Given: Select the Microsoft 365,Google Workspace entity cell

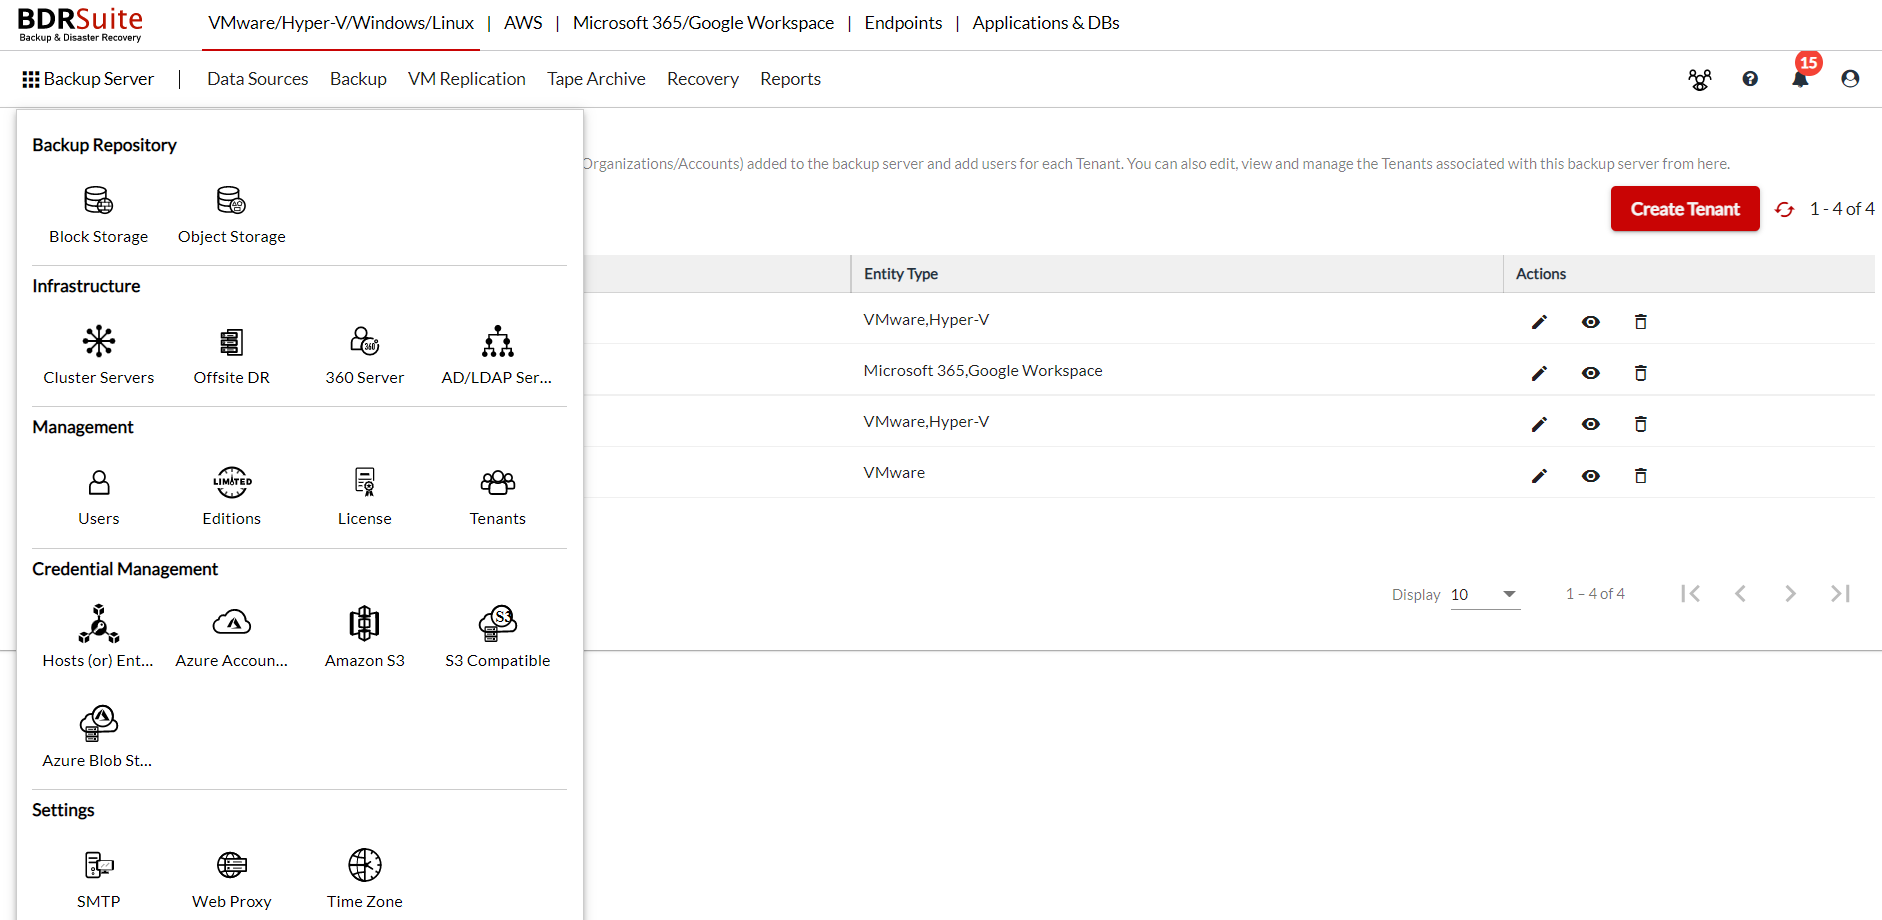Looking at the screenshot, I should [983, 371].
